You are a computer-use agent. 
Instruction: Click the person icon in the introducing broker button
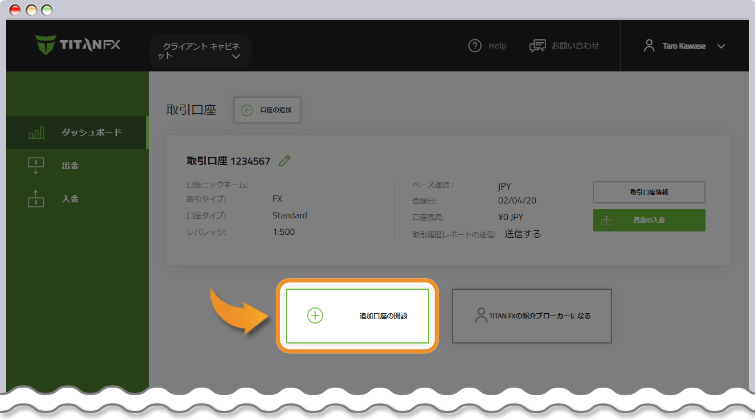481,315
